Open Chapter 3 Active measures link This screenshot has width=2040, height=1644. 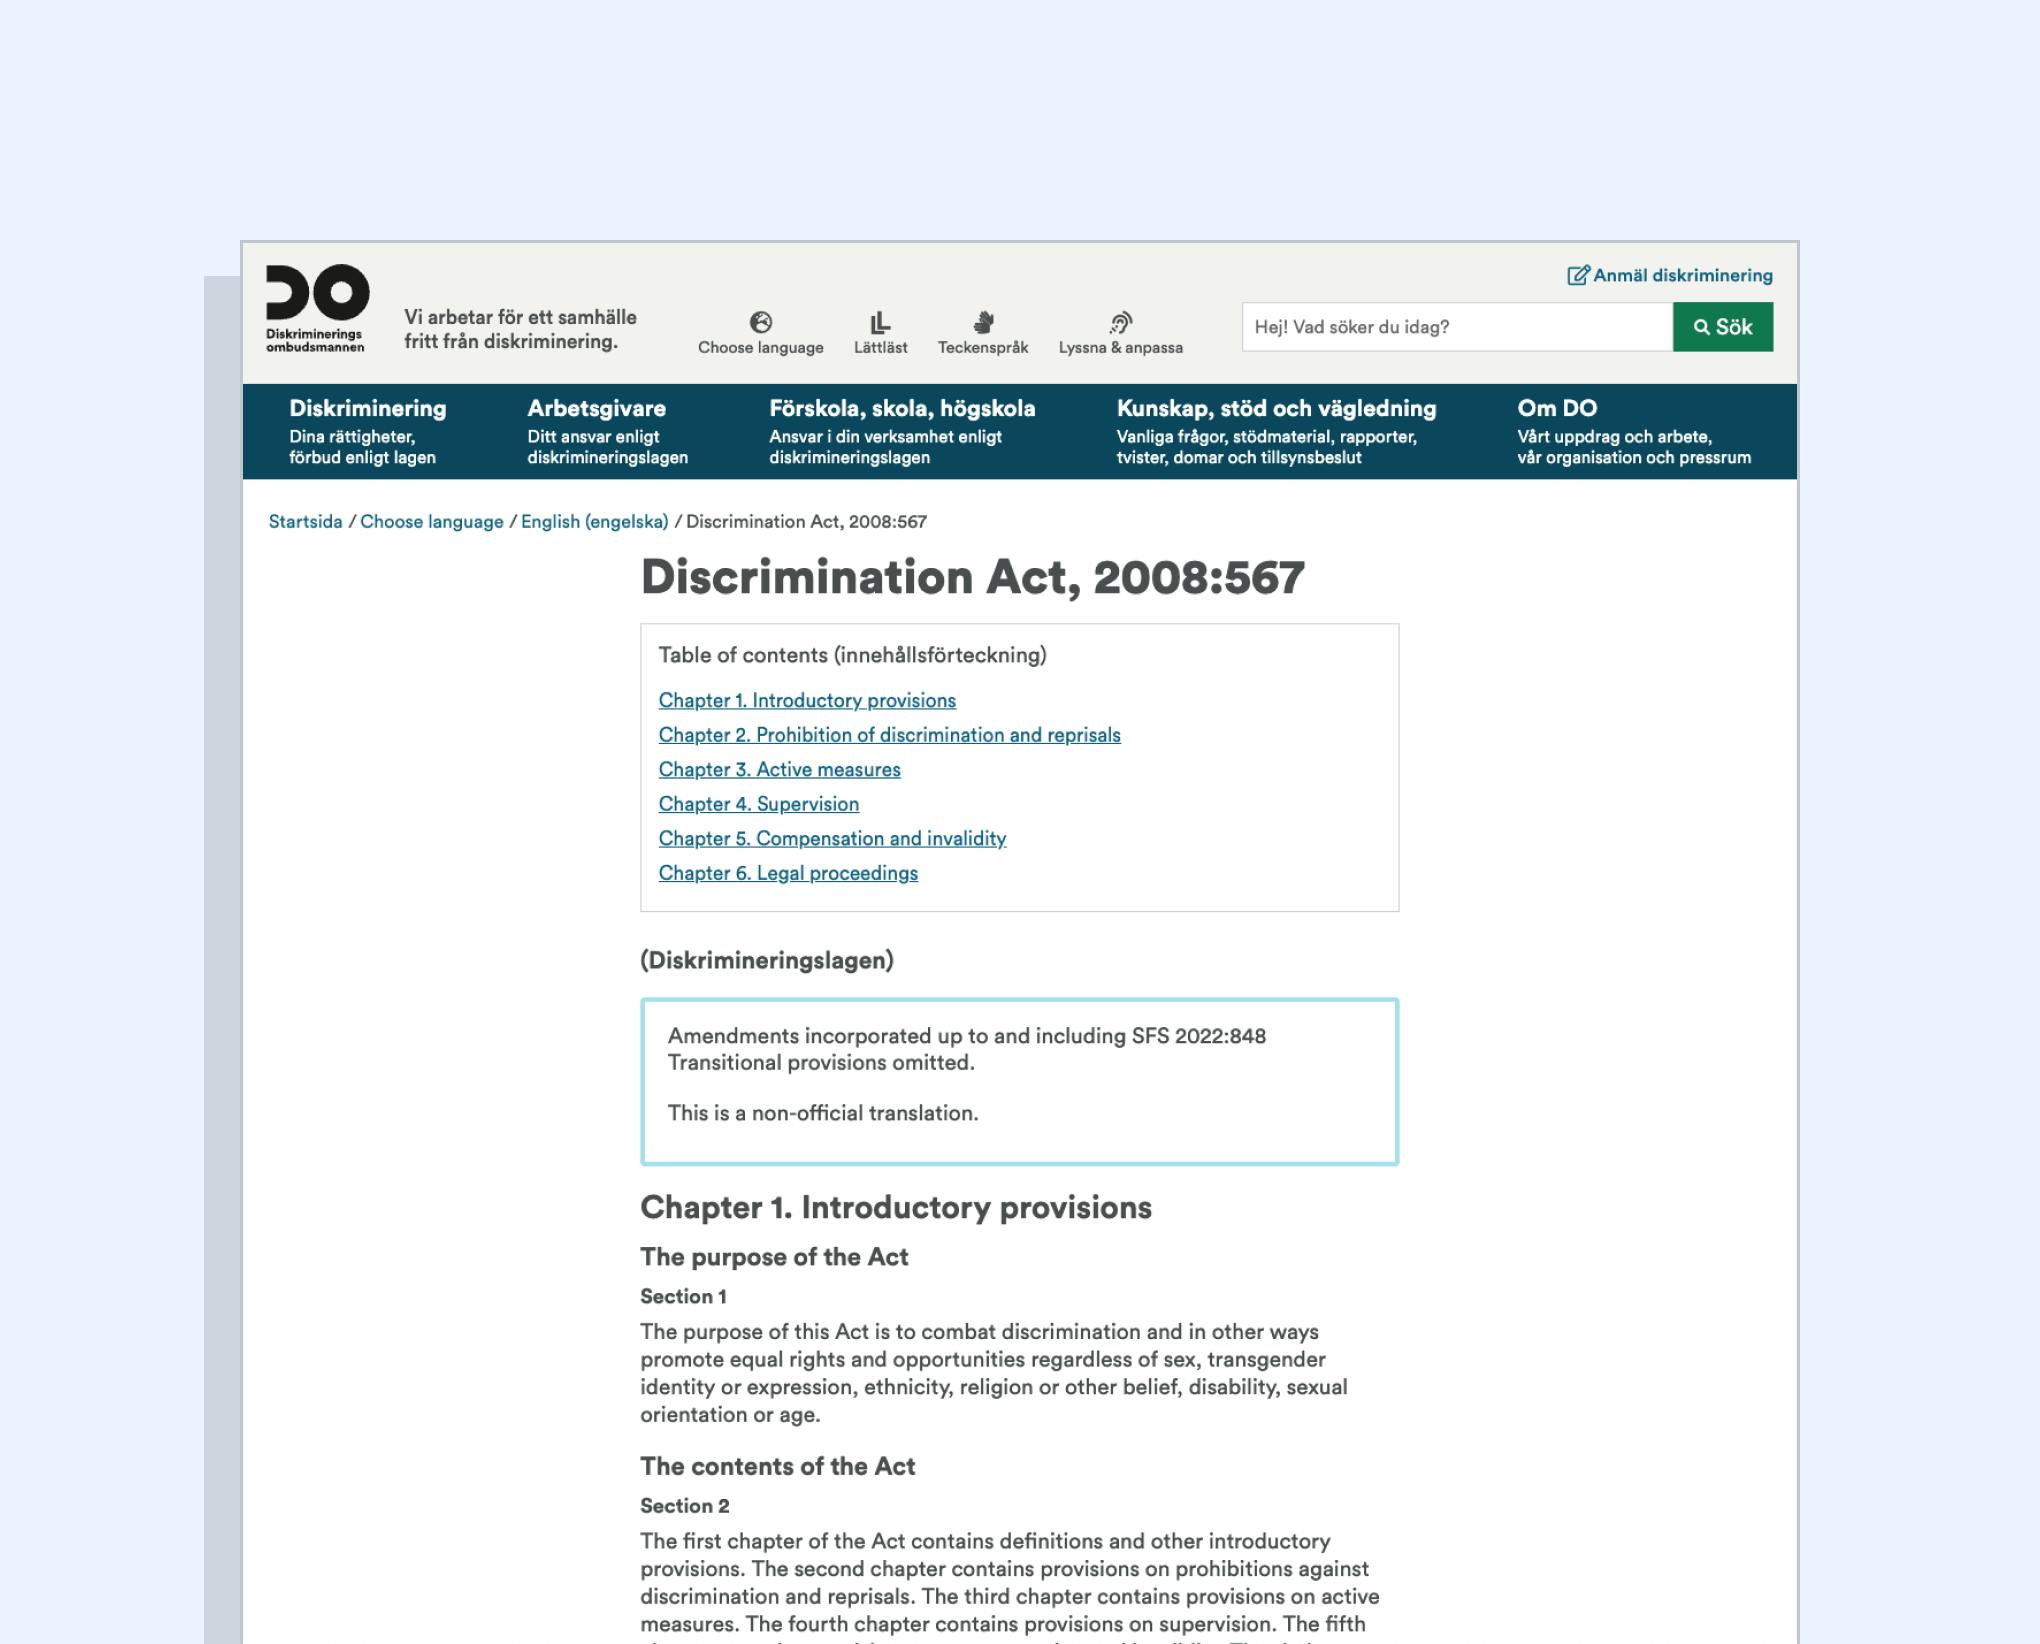click(x=778, y=768)
